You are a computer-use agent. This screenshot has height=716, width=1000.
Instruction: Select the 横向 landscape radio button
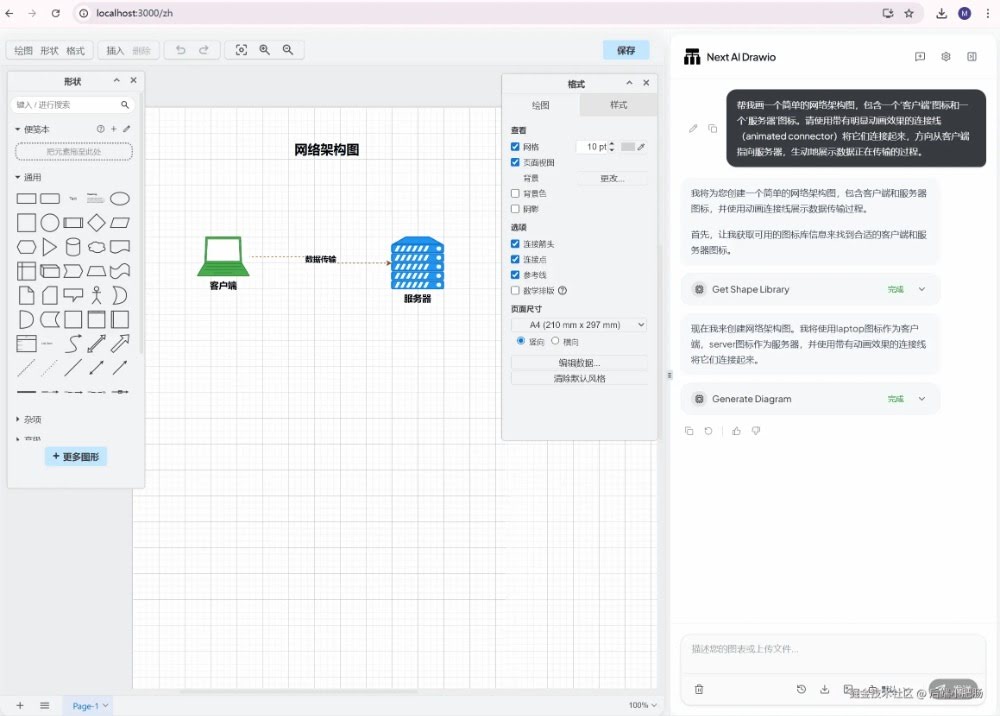(x=555, y=341)
